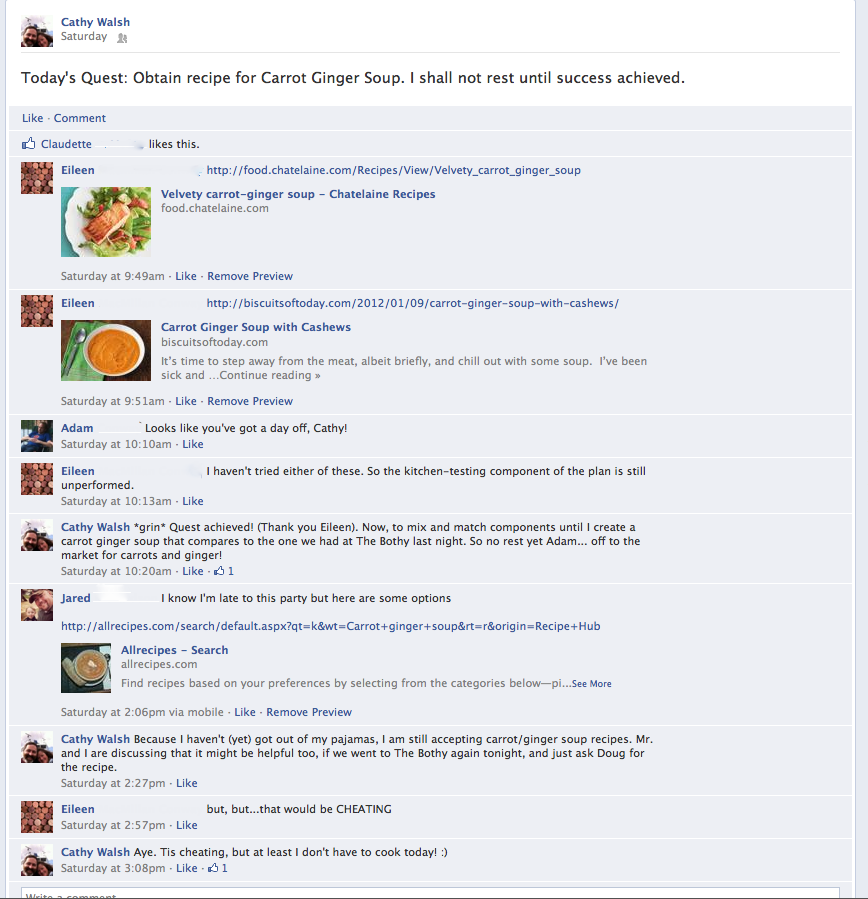Click the thumbs-up count on the 3:08pm comment
The height and width of the screenshot is (899, 868).
click(x=218, y=868)
